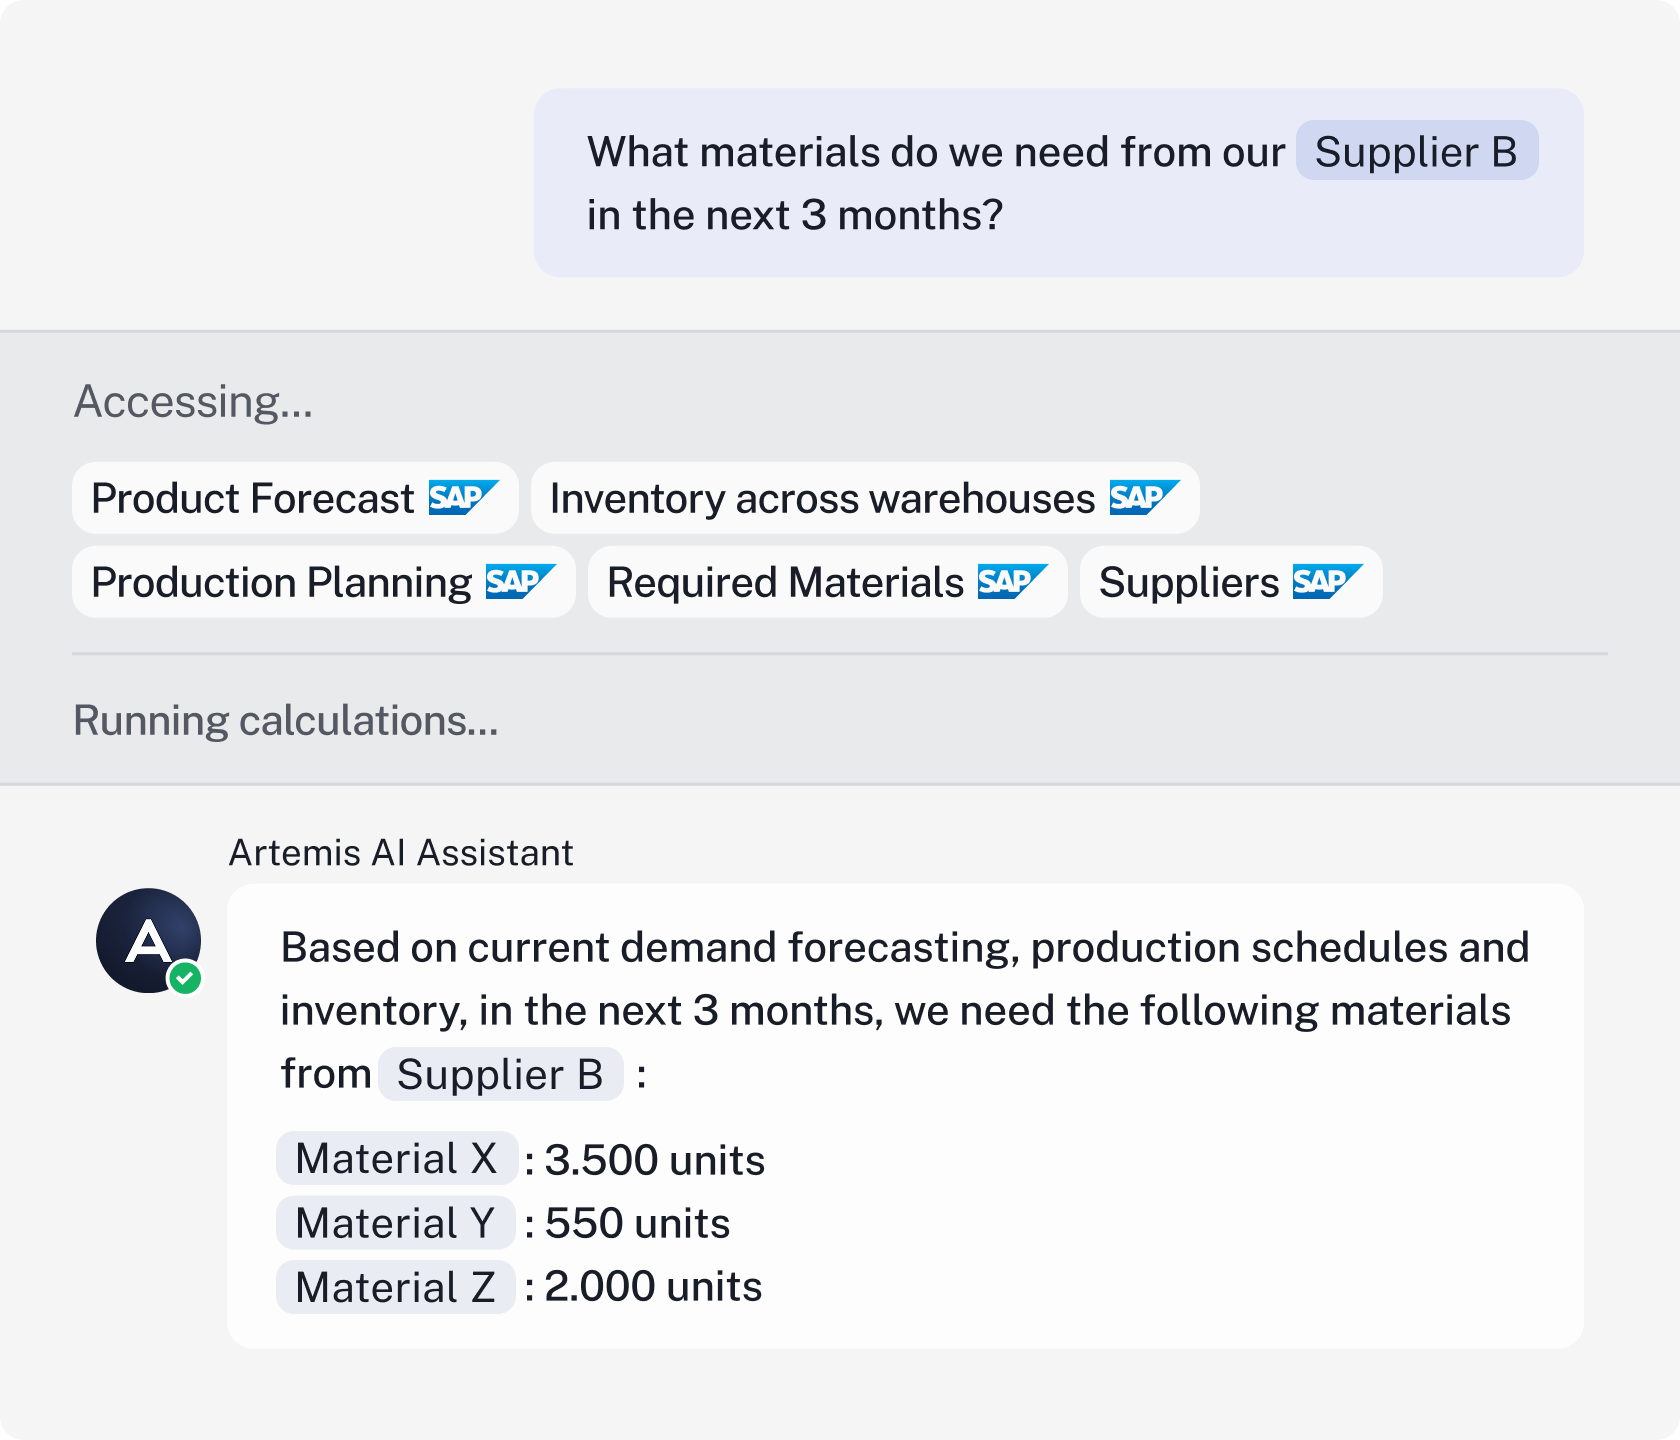1680x1440 pixels.
Task: Open the Suppliers data source chip
Action: 1189,582
